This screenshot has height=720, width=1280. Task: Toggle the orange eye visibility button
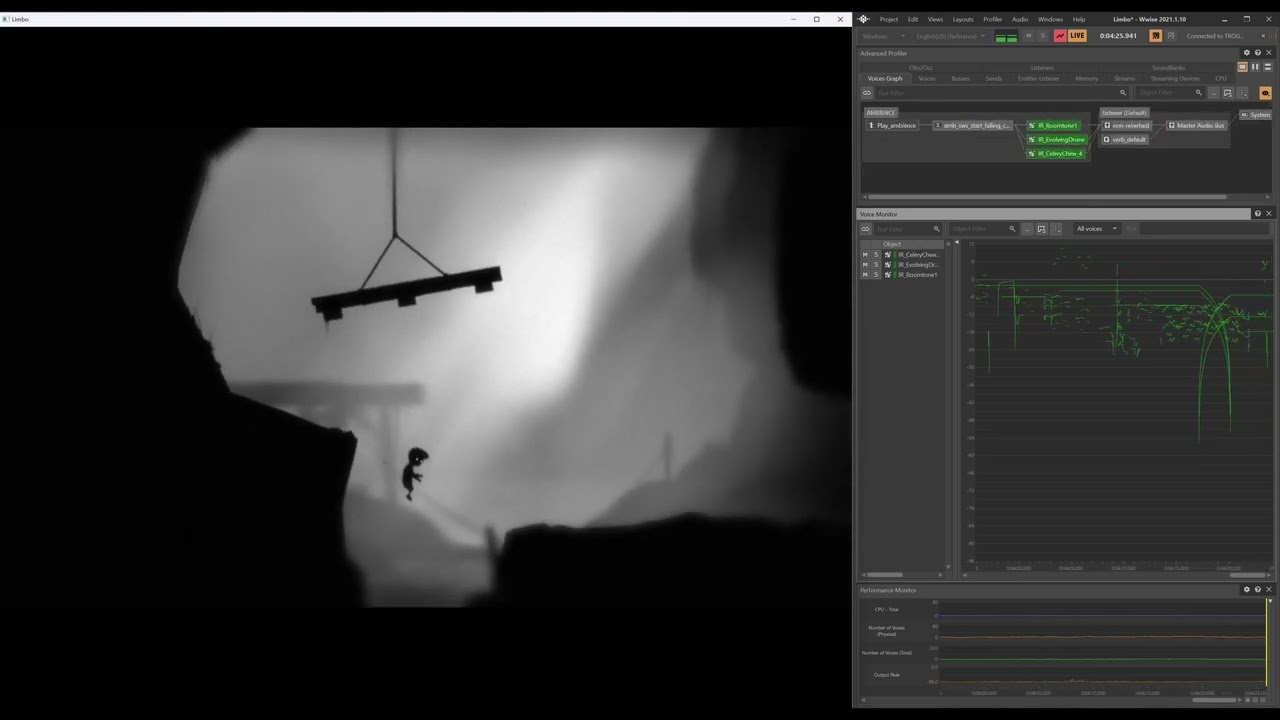[1265, 93]
